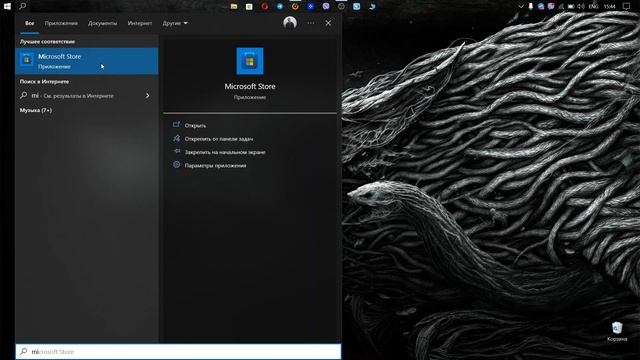Screen dimensions: 640x360
Task: Click the microphone icon in system tray
Action: pos(531,6)
